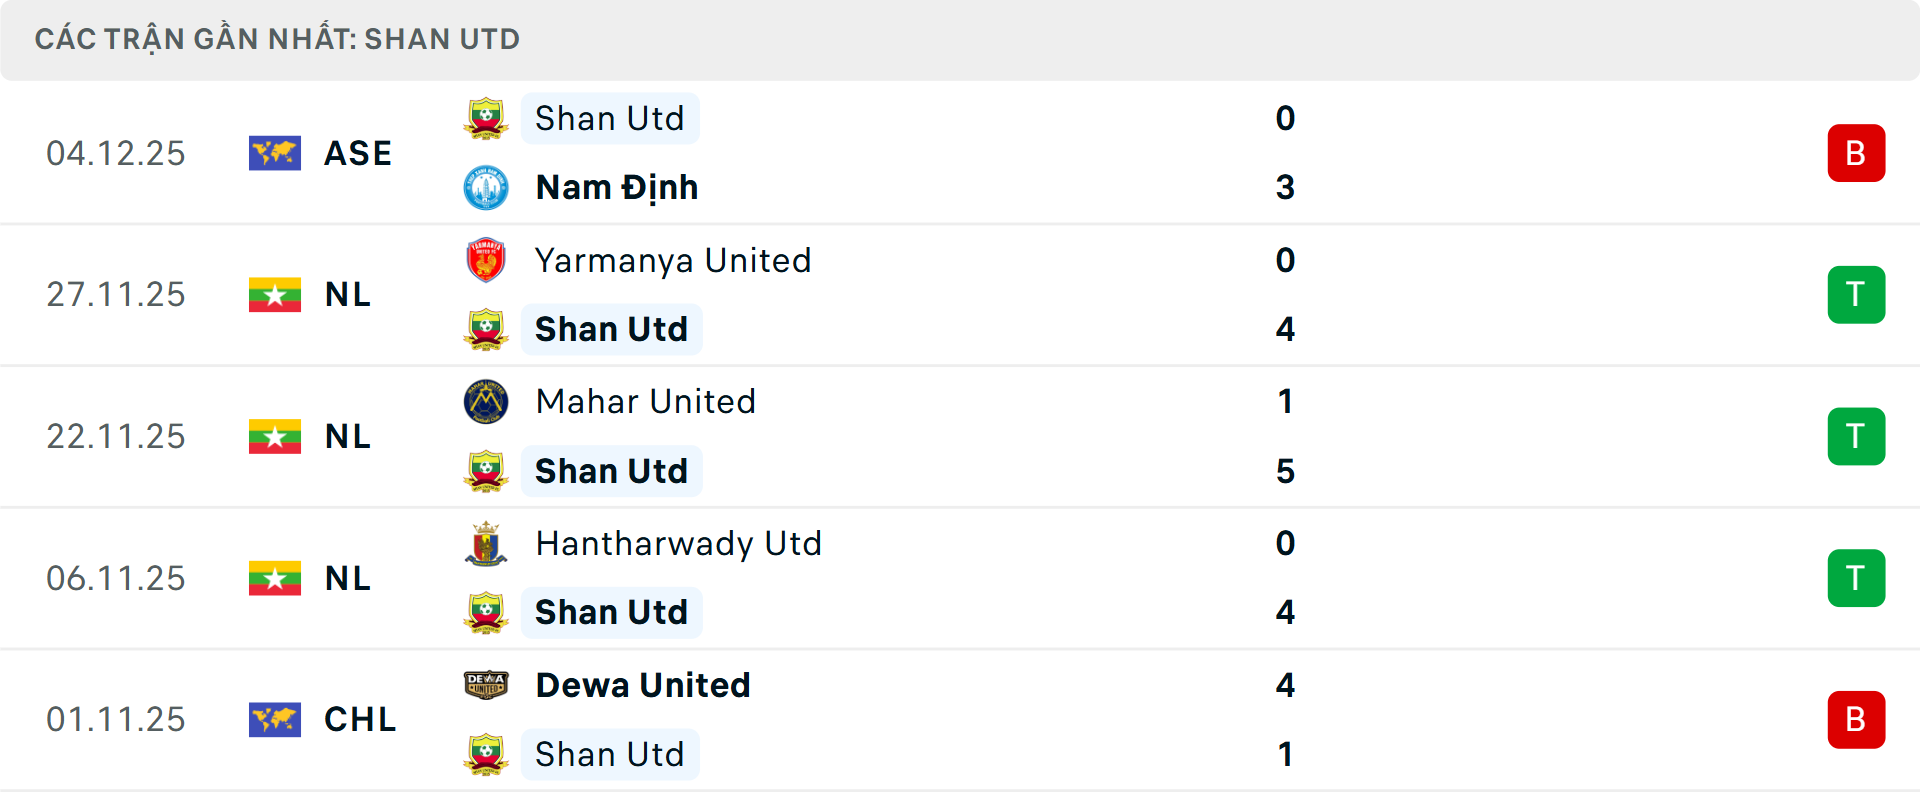
Task: Click the date 01.11.25
Action: tap(116, 720)
